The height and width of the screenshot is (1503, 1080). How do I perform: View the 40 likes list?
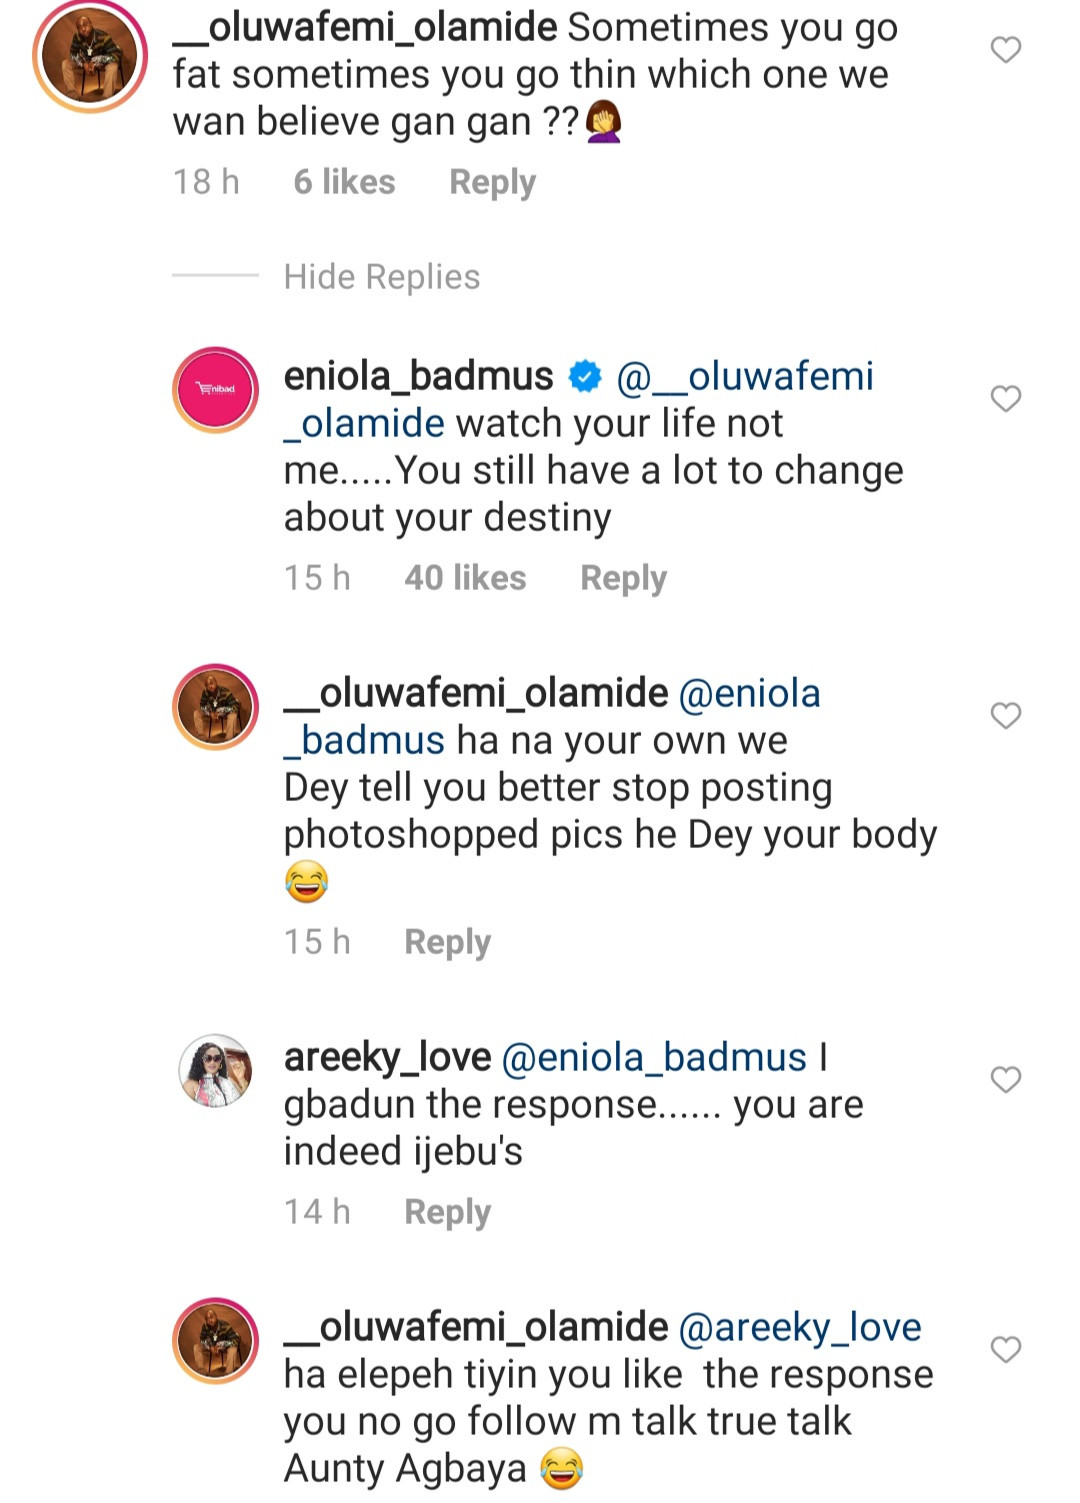click(x=465, y=578)
